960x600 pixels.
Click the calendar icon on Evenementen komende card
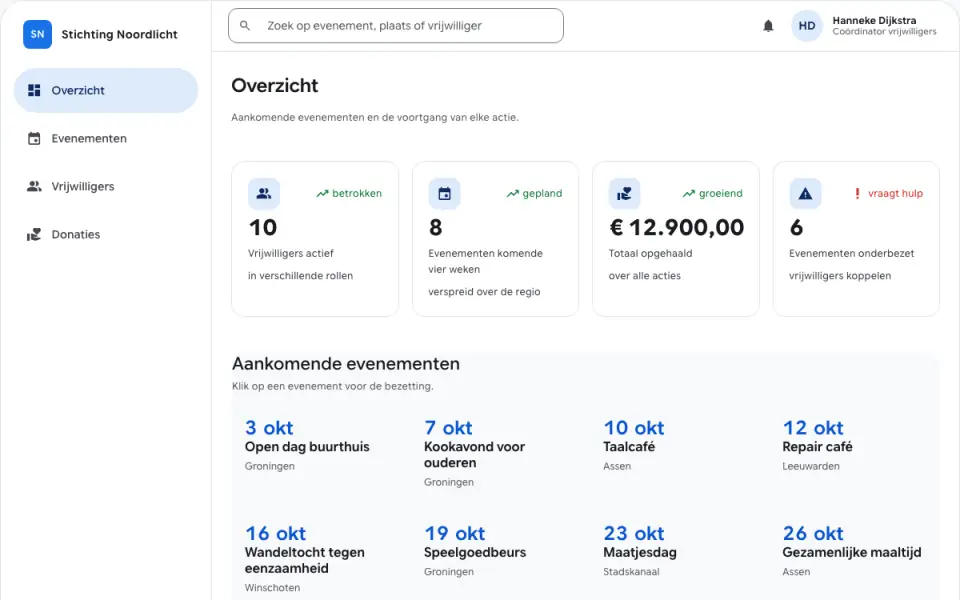[x=444, y=193]
